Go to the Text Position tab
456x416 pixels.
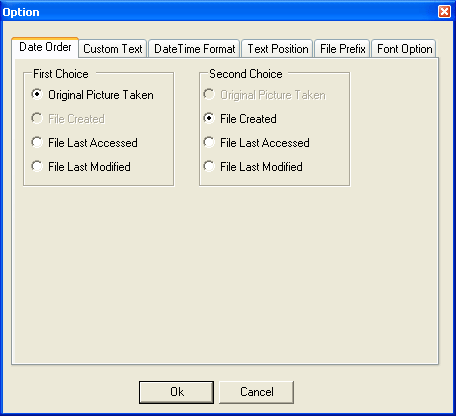pyautogui.click(x=277, y=49)
